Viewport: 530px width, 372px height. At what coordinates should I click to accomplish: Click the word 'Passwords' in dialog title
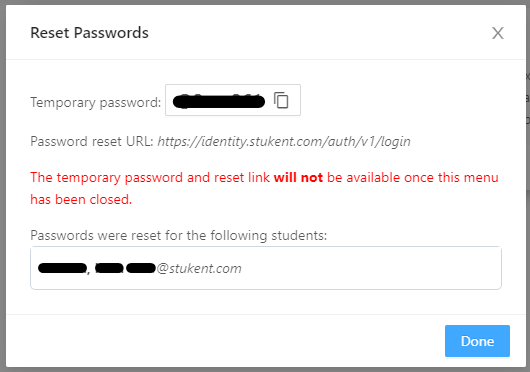pyautogui.click(x=111, y=33)
